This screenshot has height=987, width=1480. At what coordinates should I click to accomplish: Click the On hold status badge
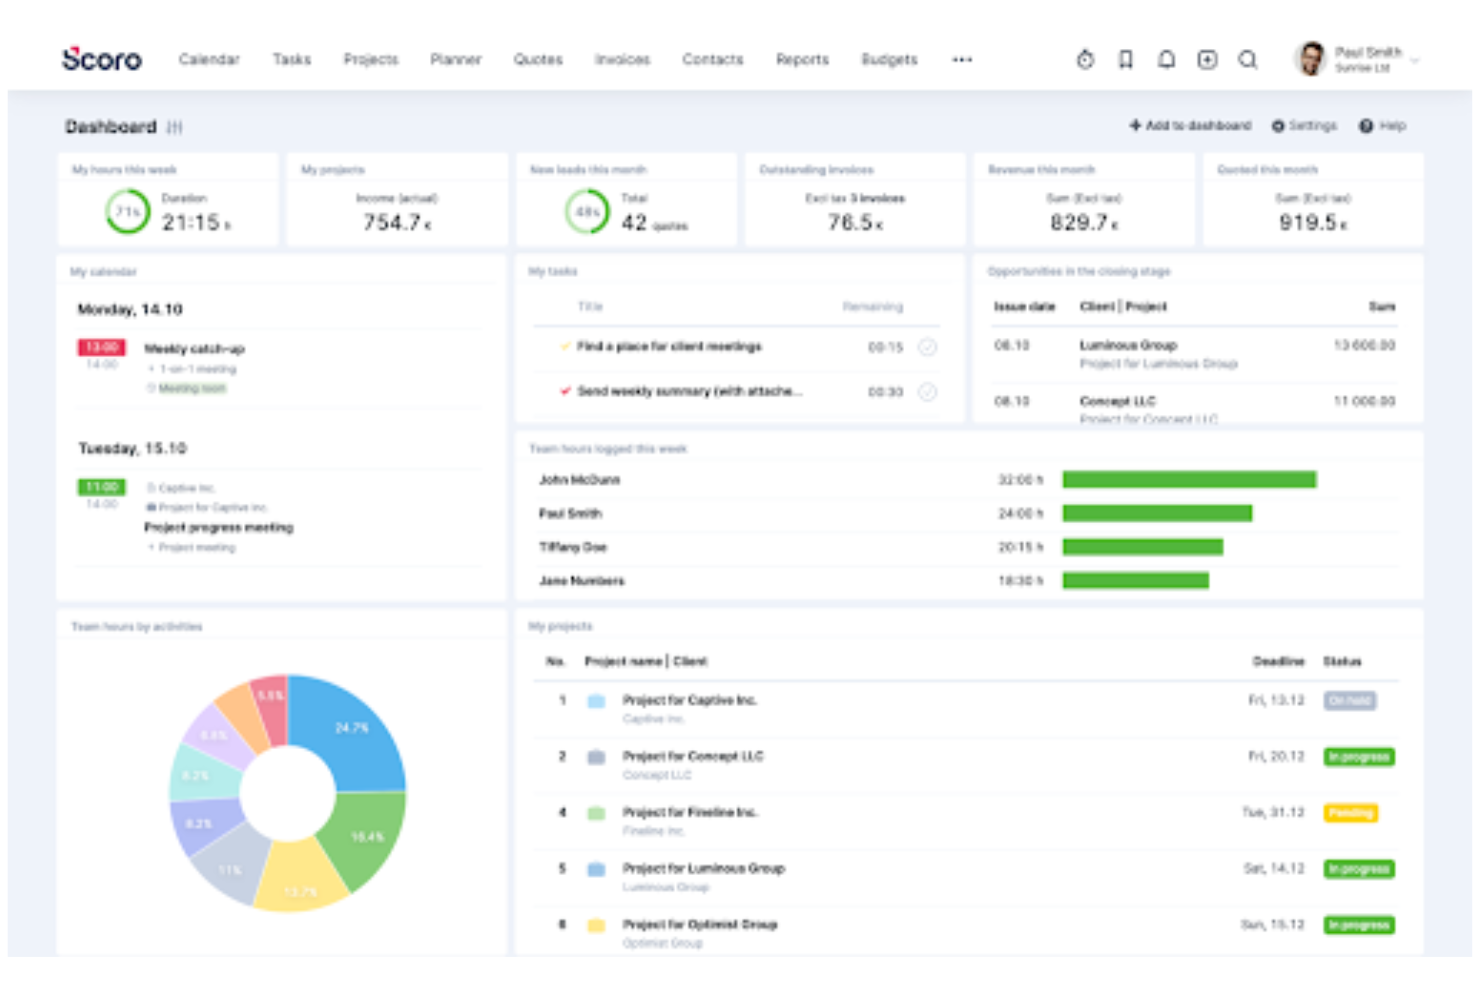pyautogui.click(x=1350, y=701)
